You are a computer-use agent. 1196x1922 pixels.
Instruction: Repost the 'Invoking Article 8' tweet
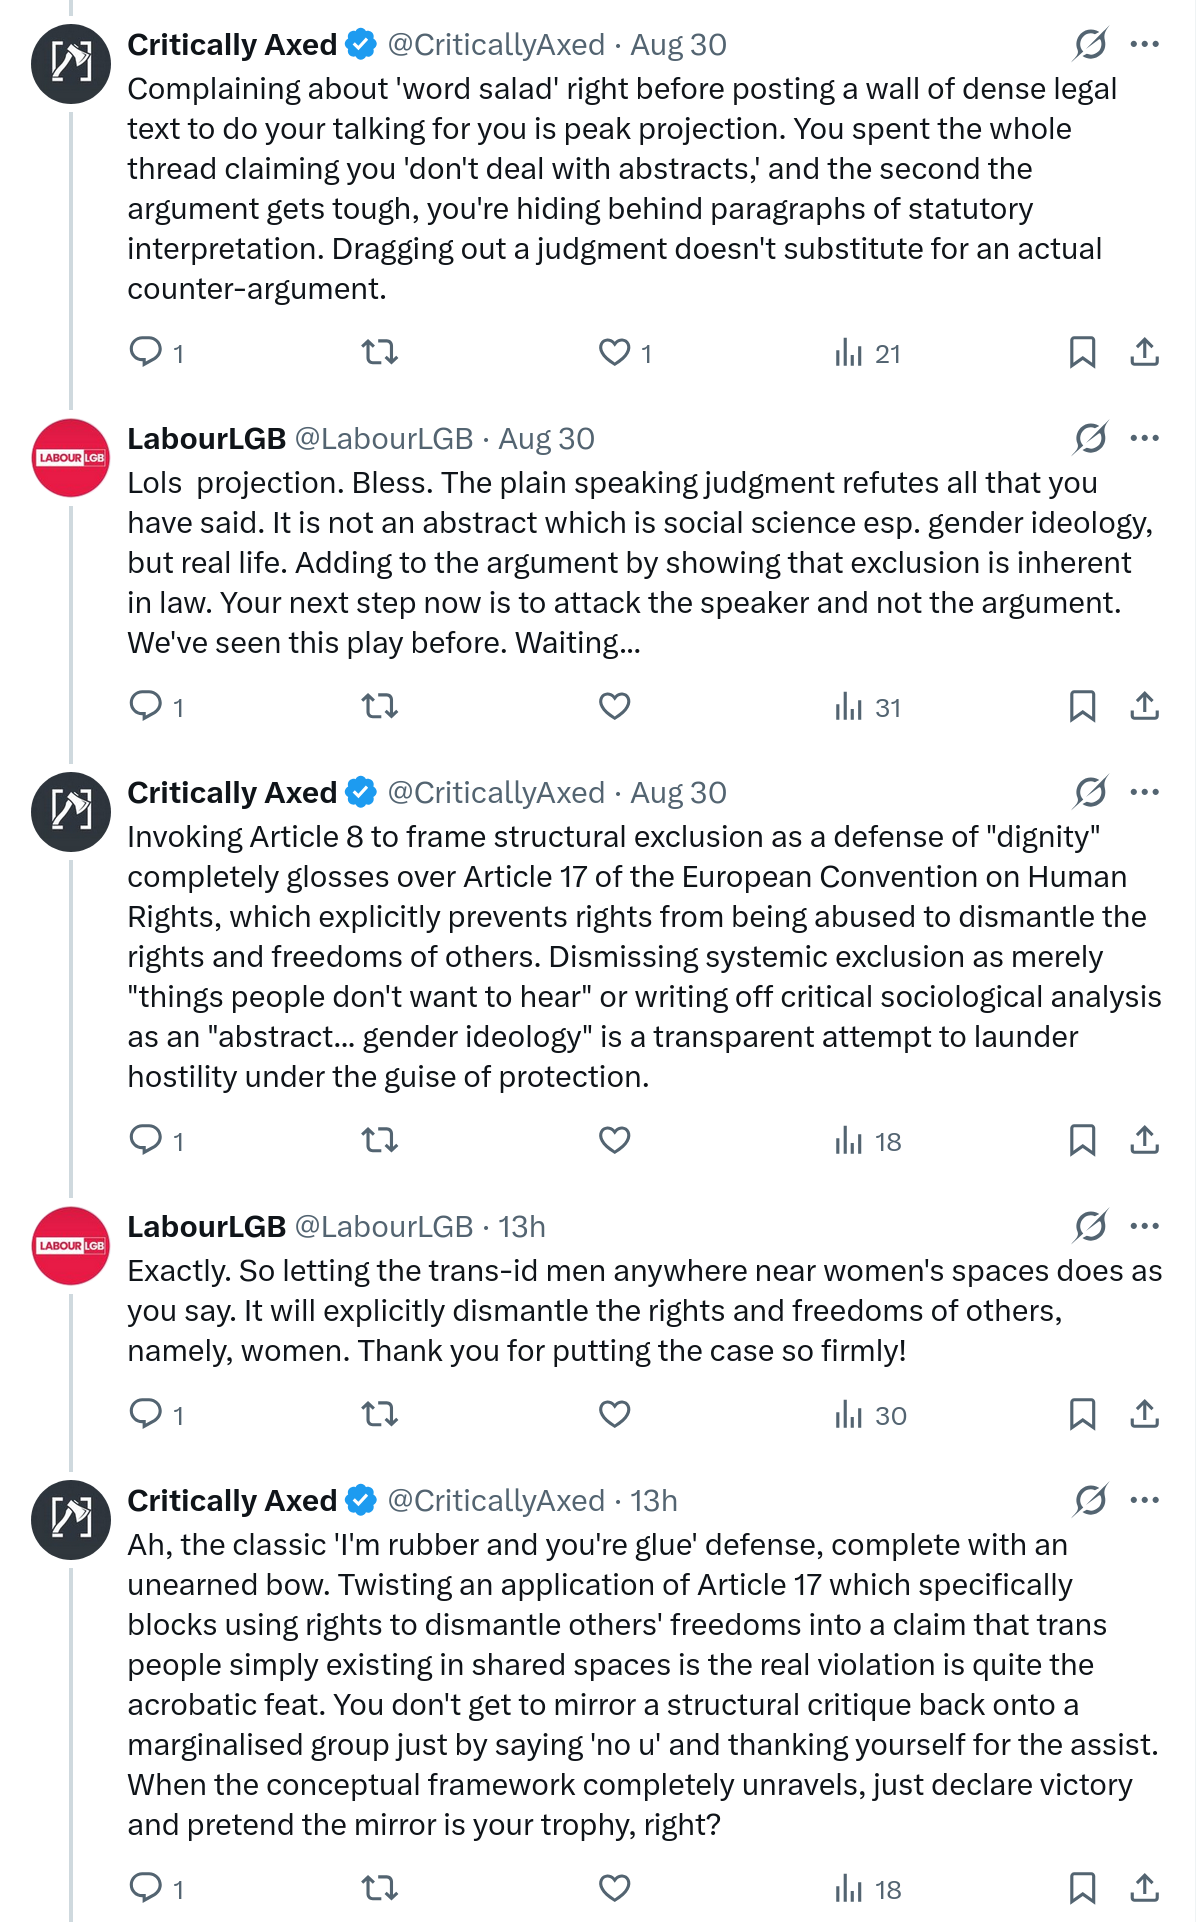tap(380, 1140)
